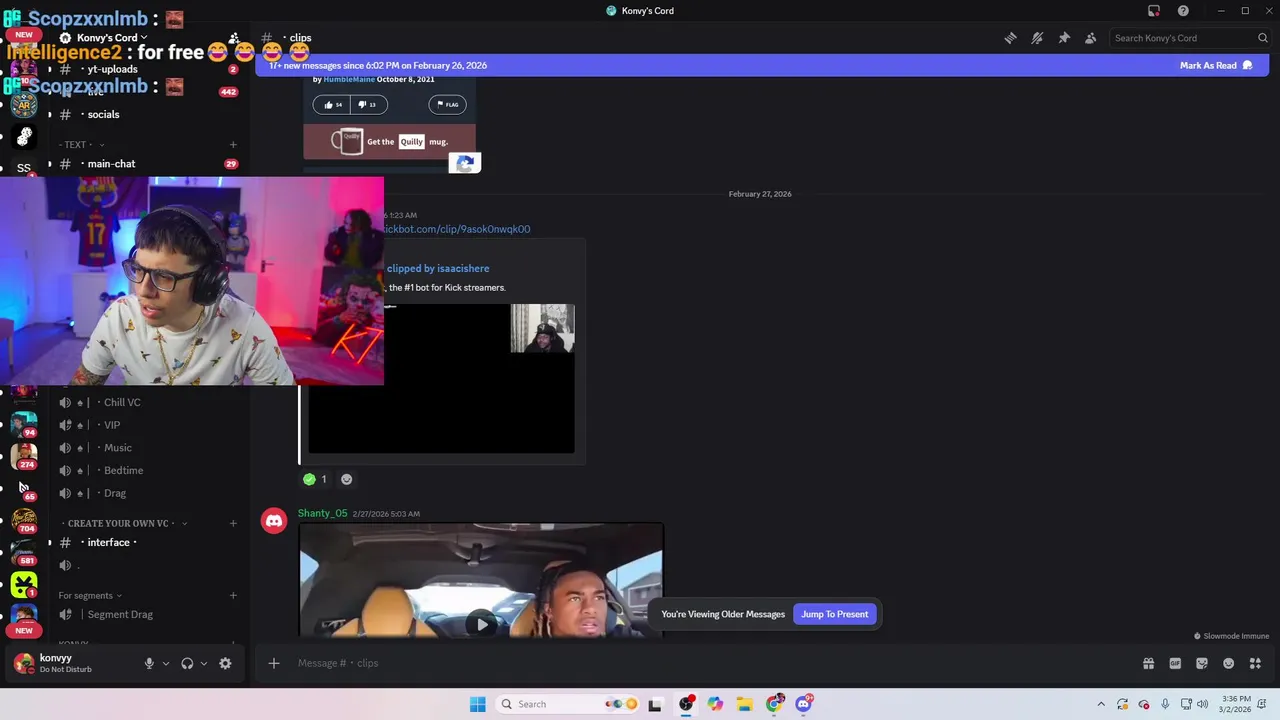The width and height of the screenshot is (1280, 720).
Task: Collapse the TEXT category
Action: 81,145
